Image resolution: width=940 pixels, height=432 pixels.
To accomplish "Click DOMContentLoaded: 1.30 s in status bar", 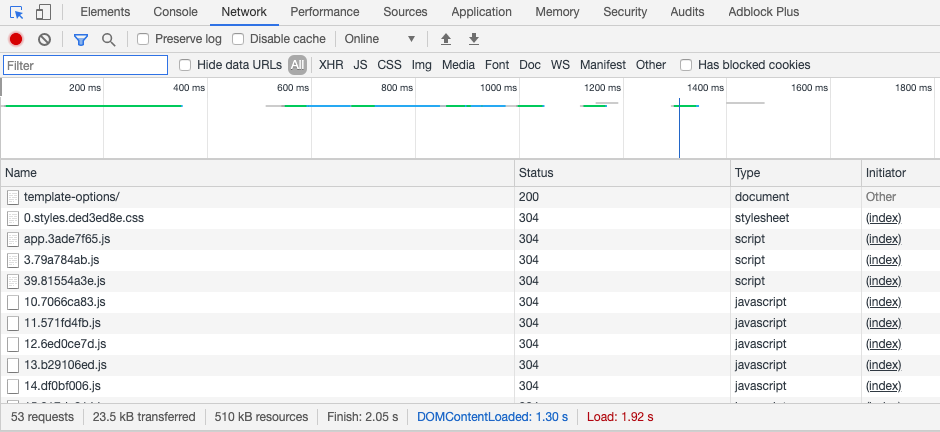I will [x=492, y=417].
